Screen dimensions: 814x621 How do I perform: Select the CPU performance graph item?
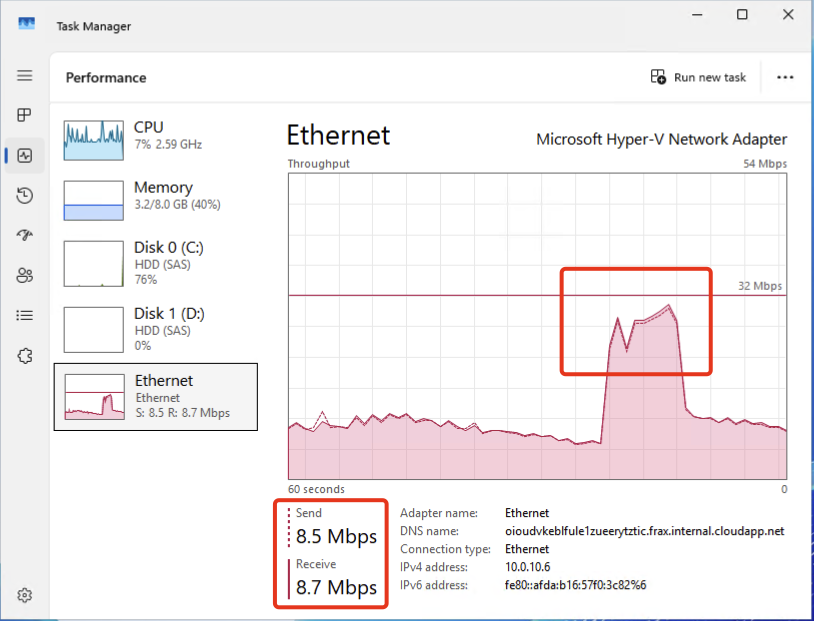click(155, 140)
